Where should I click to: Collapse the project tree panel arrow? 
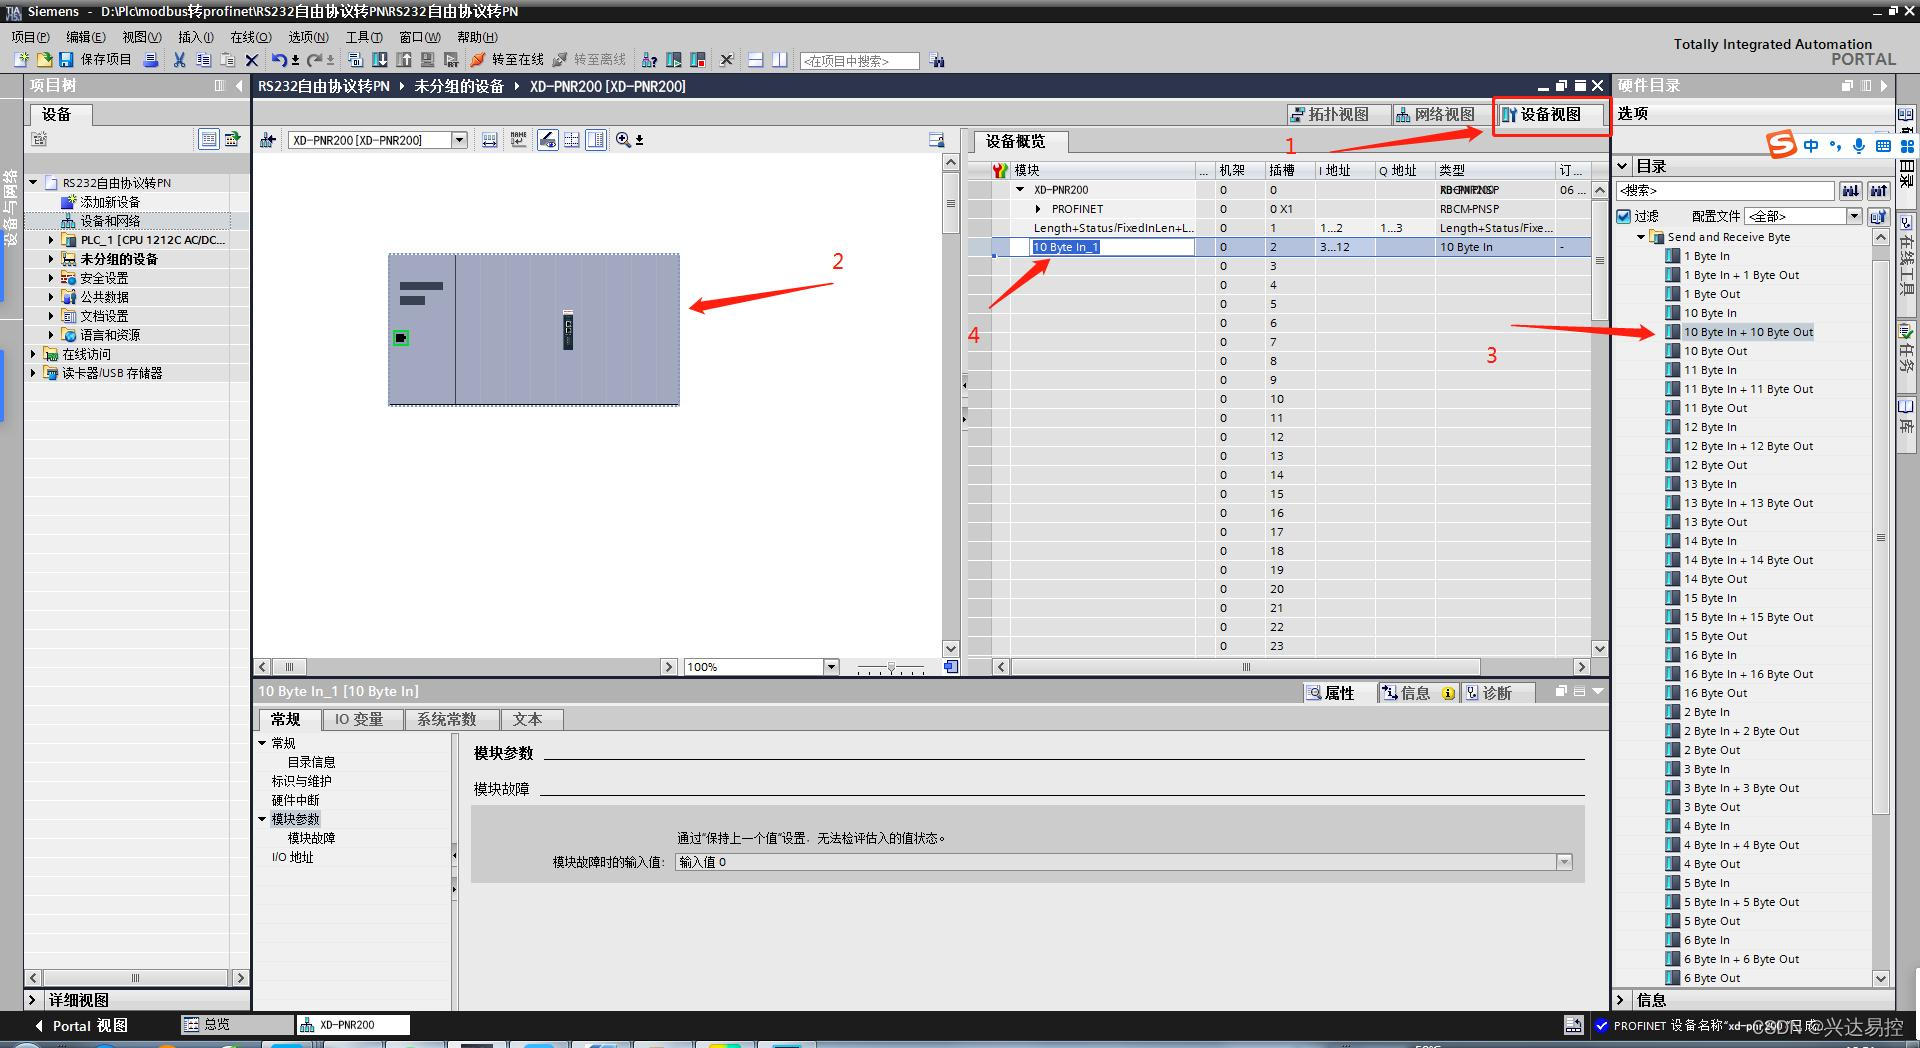point(239,86)
